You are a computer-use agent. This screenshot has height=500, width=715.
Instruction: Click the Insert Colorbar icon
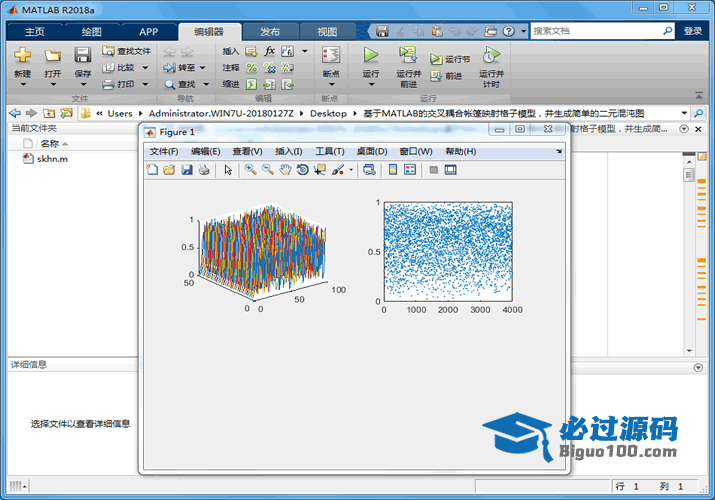(393, 170)
